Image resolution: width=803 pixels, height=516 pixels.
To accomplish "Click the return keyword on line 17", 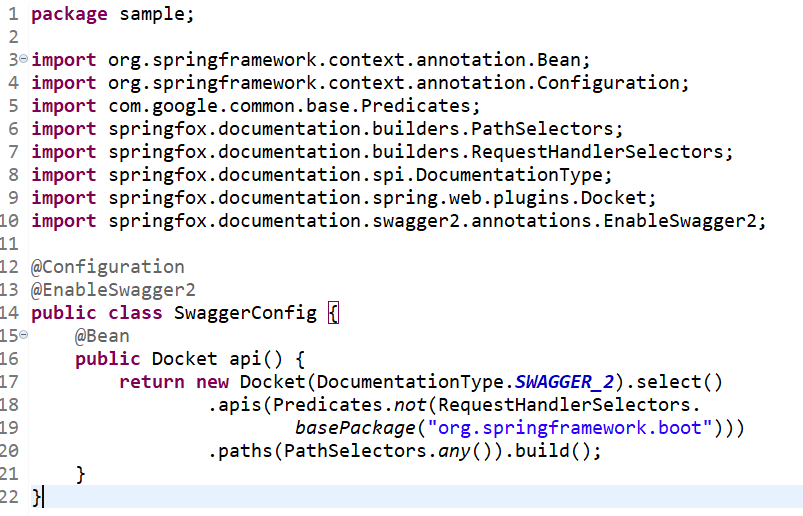I will click(152, 382).
